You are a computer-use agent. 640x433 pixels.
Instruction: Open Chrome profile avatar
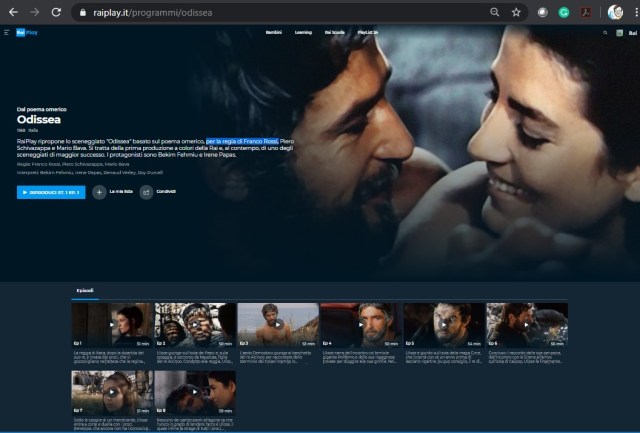615,12
